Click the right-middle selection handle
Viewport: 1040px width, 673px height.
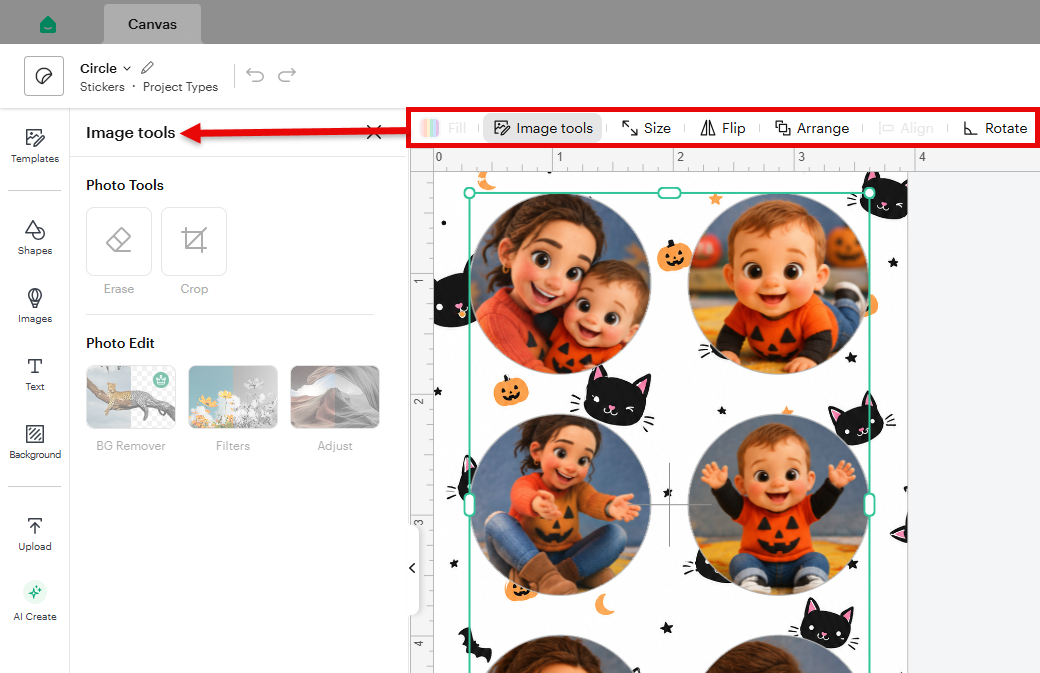[x=870, y=505]
